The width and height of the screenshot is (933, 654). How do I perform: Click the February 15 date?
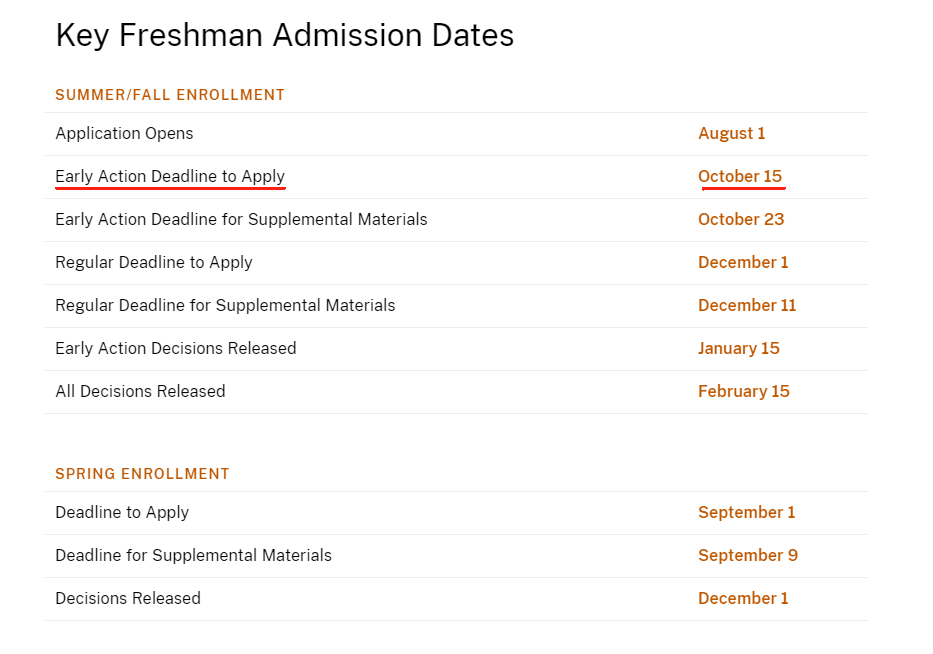click(744, 392)
